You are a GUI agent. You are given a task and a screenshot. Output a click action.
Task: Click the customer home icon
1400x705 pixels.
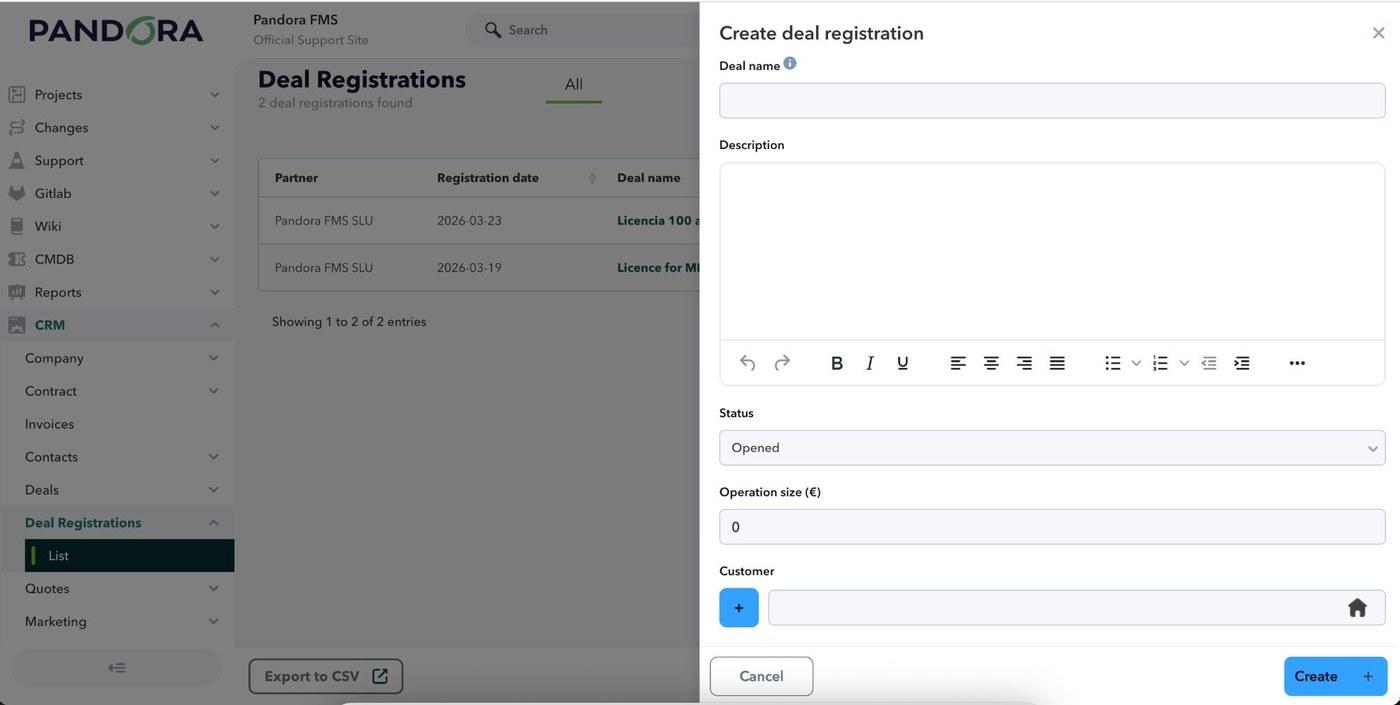click(x=1357, y=608)
